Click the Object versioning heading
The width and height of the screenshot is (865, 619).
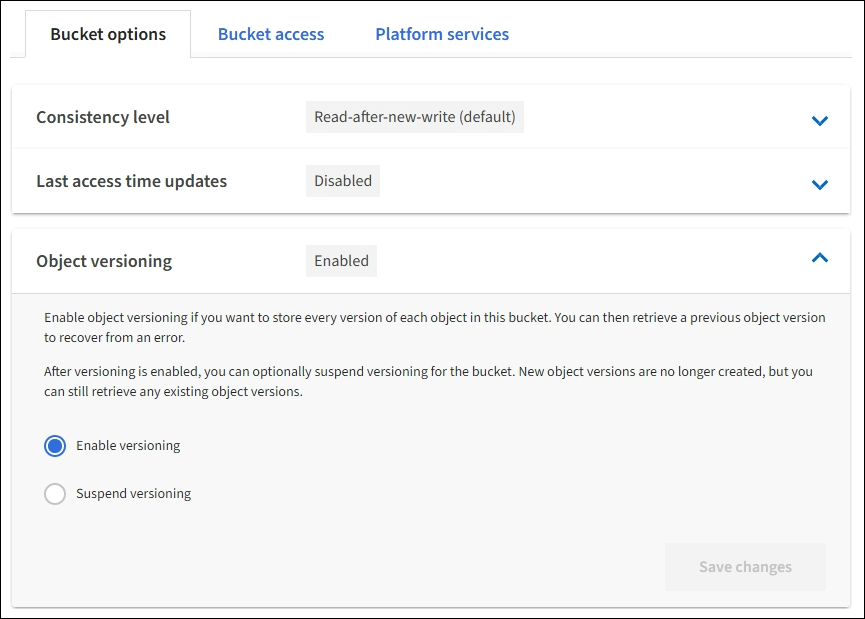click(x=104, y=261)
